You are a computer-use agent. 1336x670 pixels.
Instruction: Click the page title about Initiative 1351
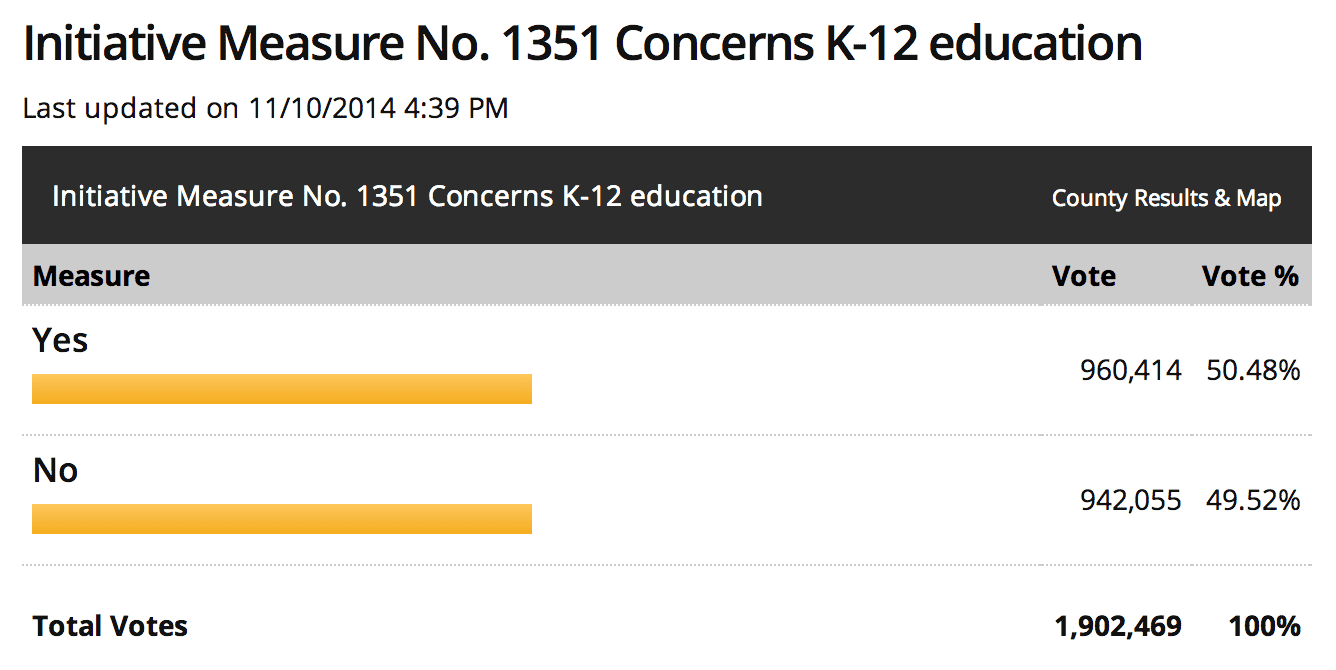click(x=583, y=45)
